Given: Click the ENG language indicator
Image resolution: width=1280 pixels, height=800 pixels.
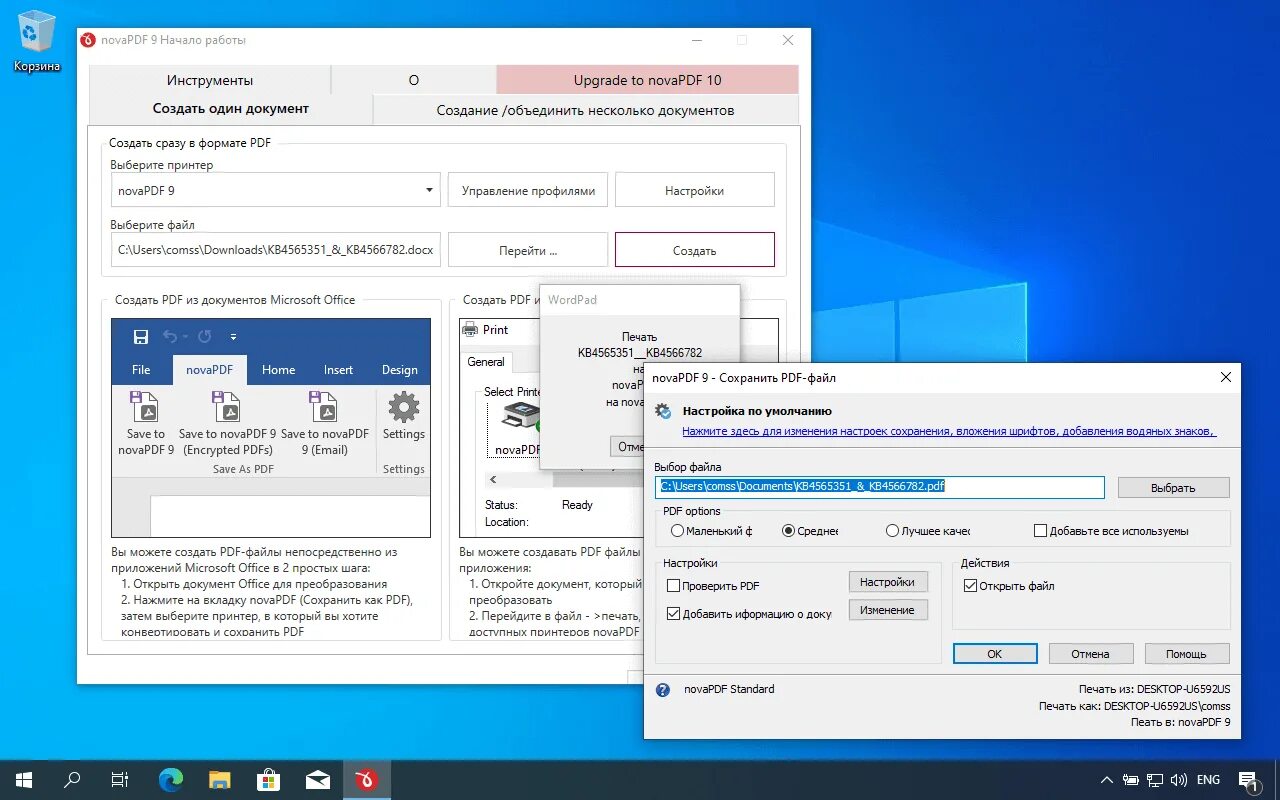Looking at the screenshot, I should pos(1208,780).
